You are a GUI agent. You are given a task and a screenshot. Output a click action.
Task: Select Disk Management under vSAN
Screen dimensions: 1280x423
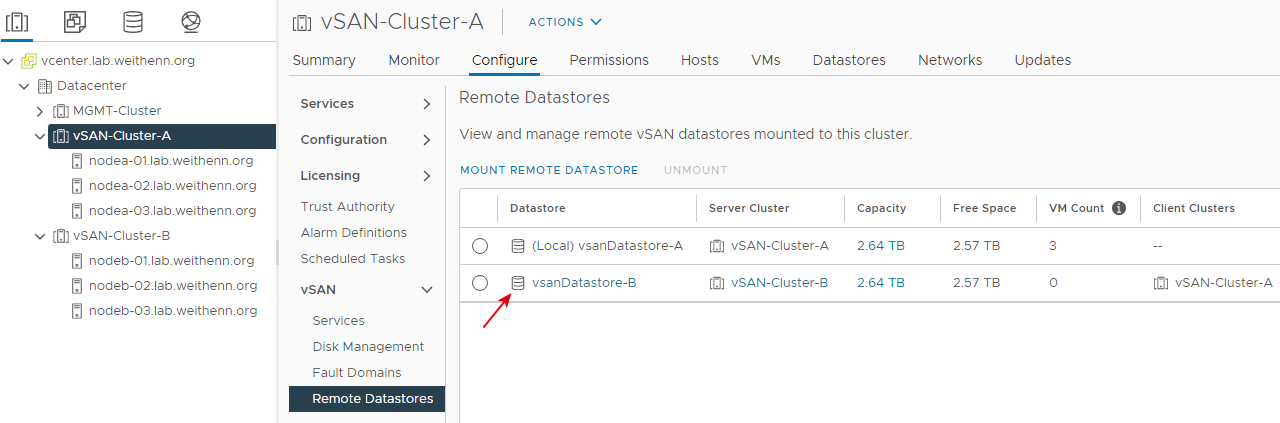tap(368, 346)
